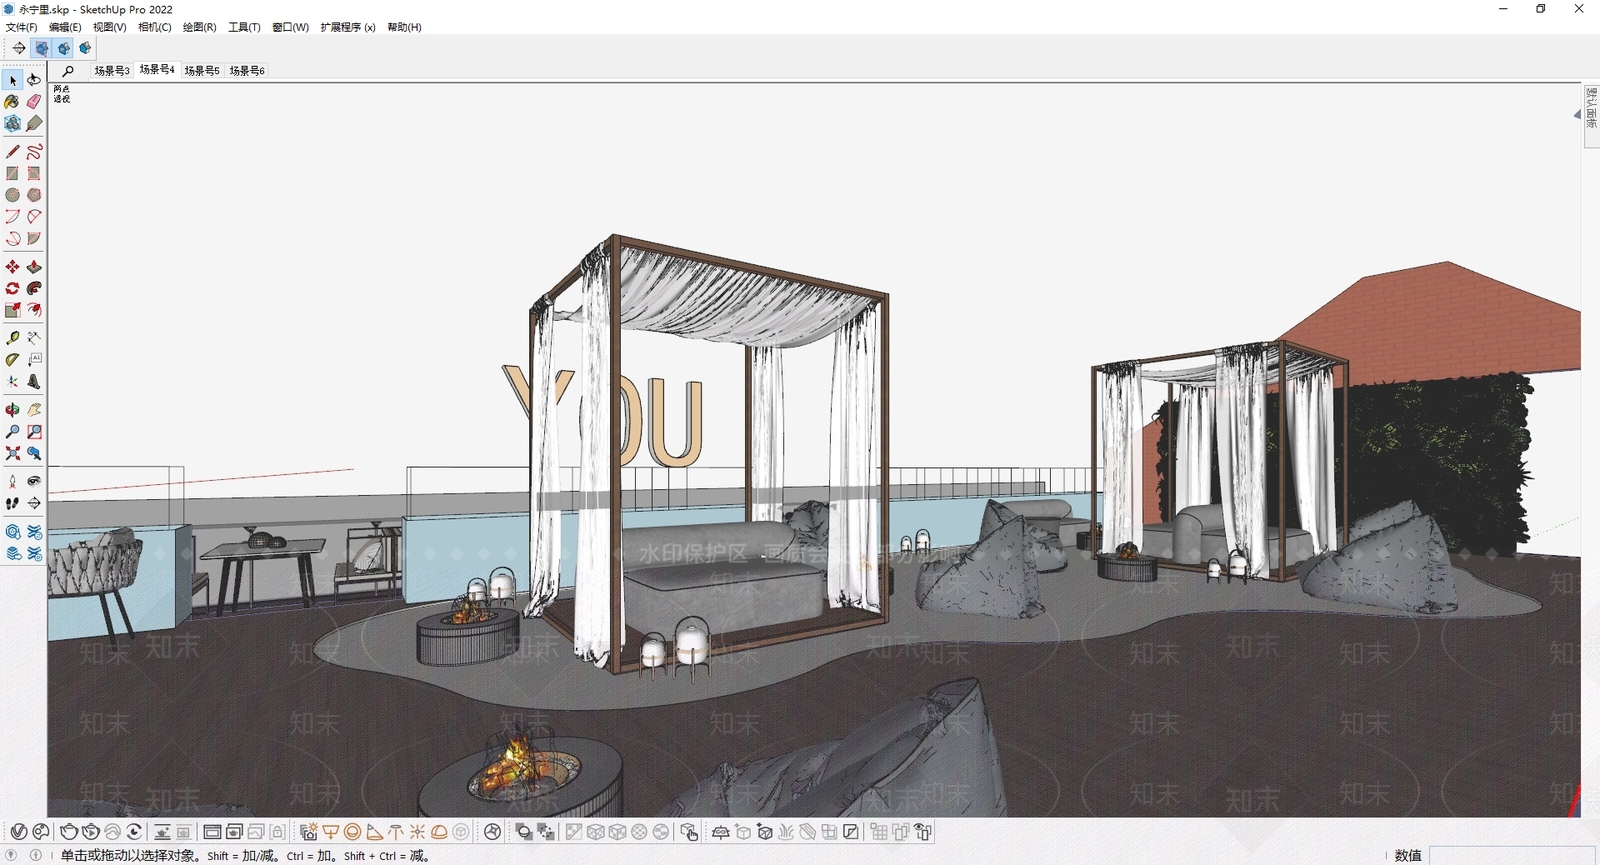The width and height of the screenshot is (1600, 865).
Task: Click the 数值 measurements input box
Action: 1512,855
